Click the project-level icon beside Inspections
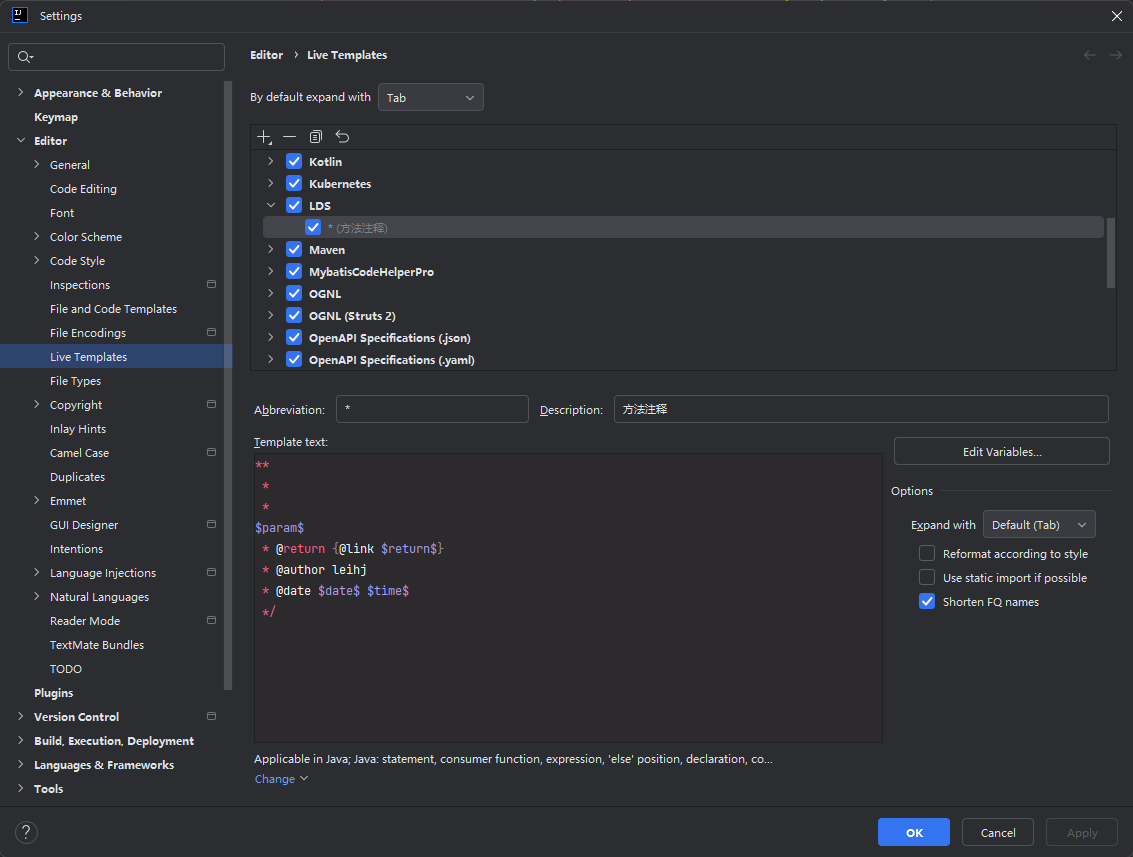This screenshot has height=857, width=1133. [211, 285]
